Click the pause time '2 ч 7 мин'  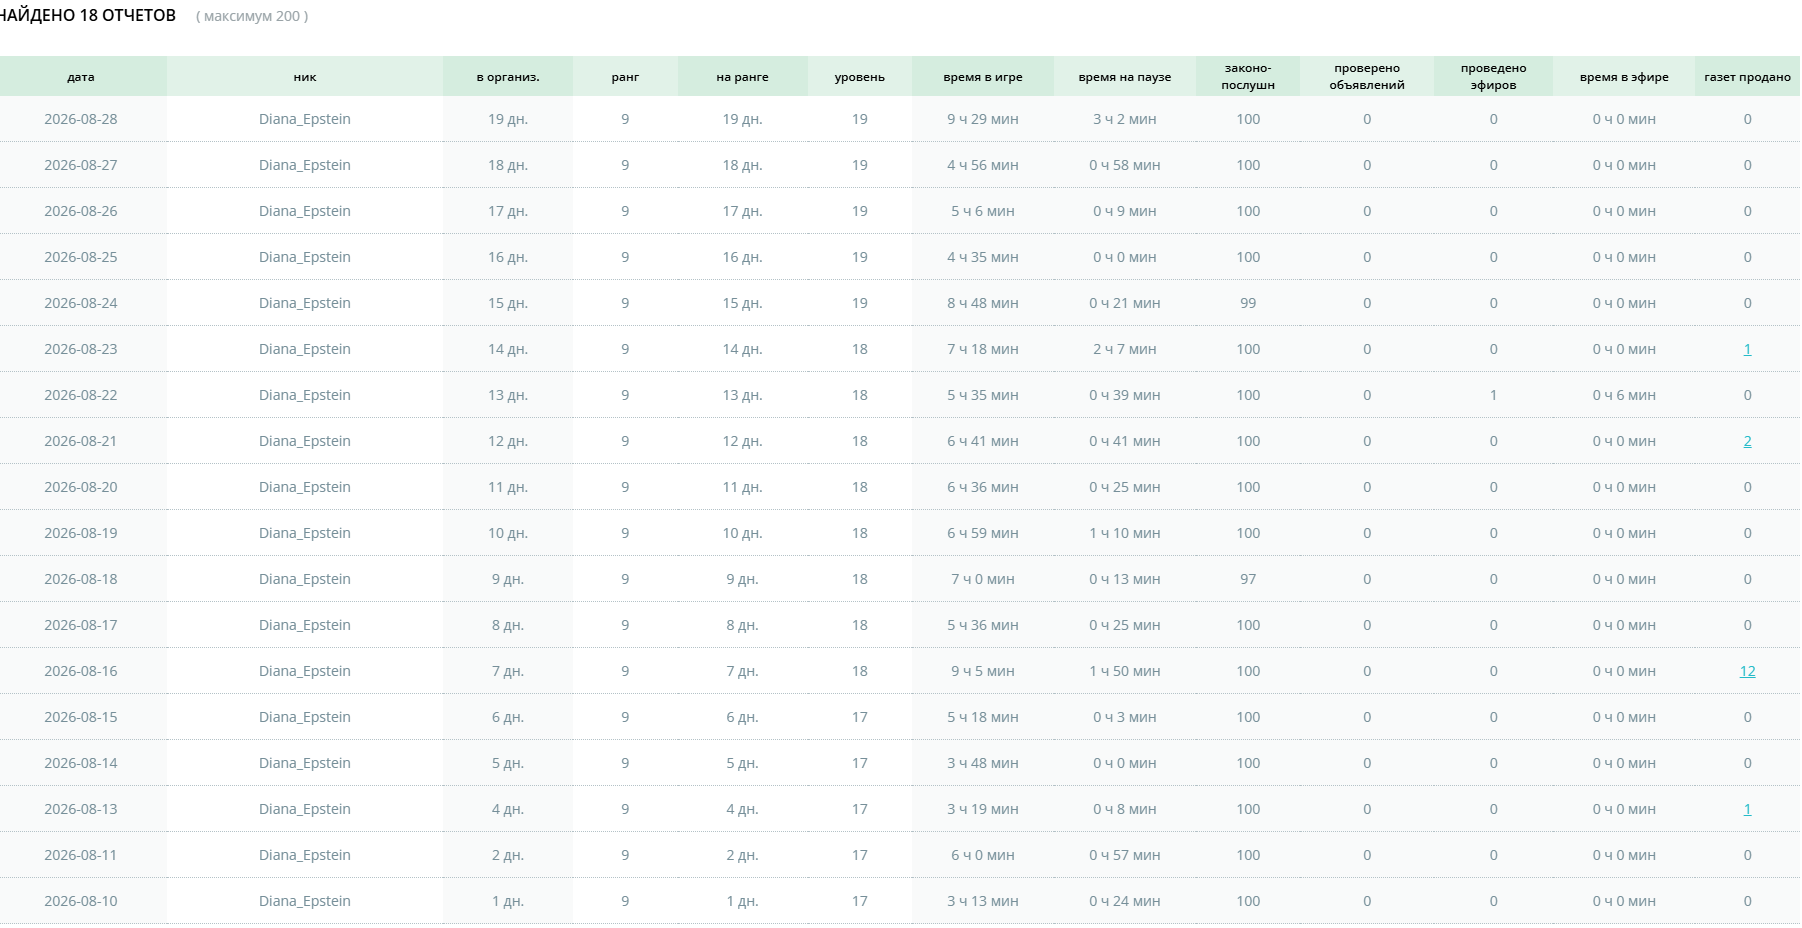click(x=1125, y=349)
